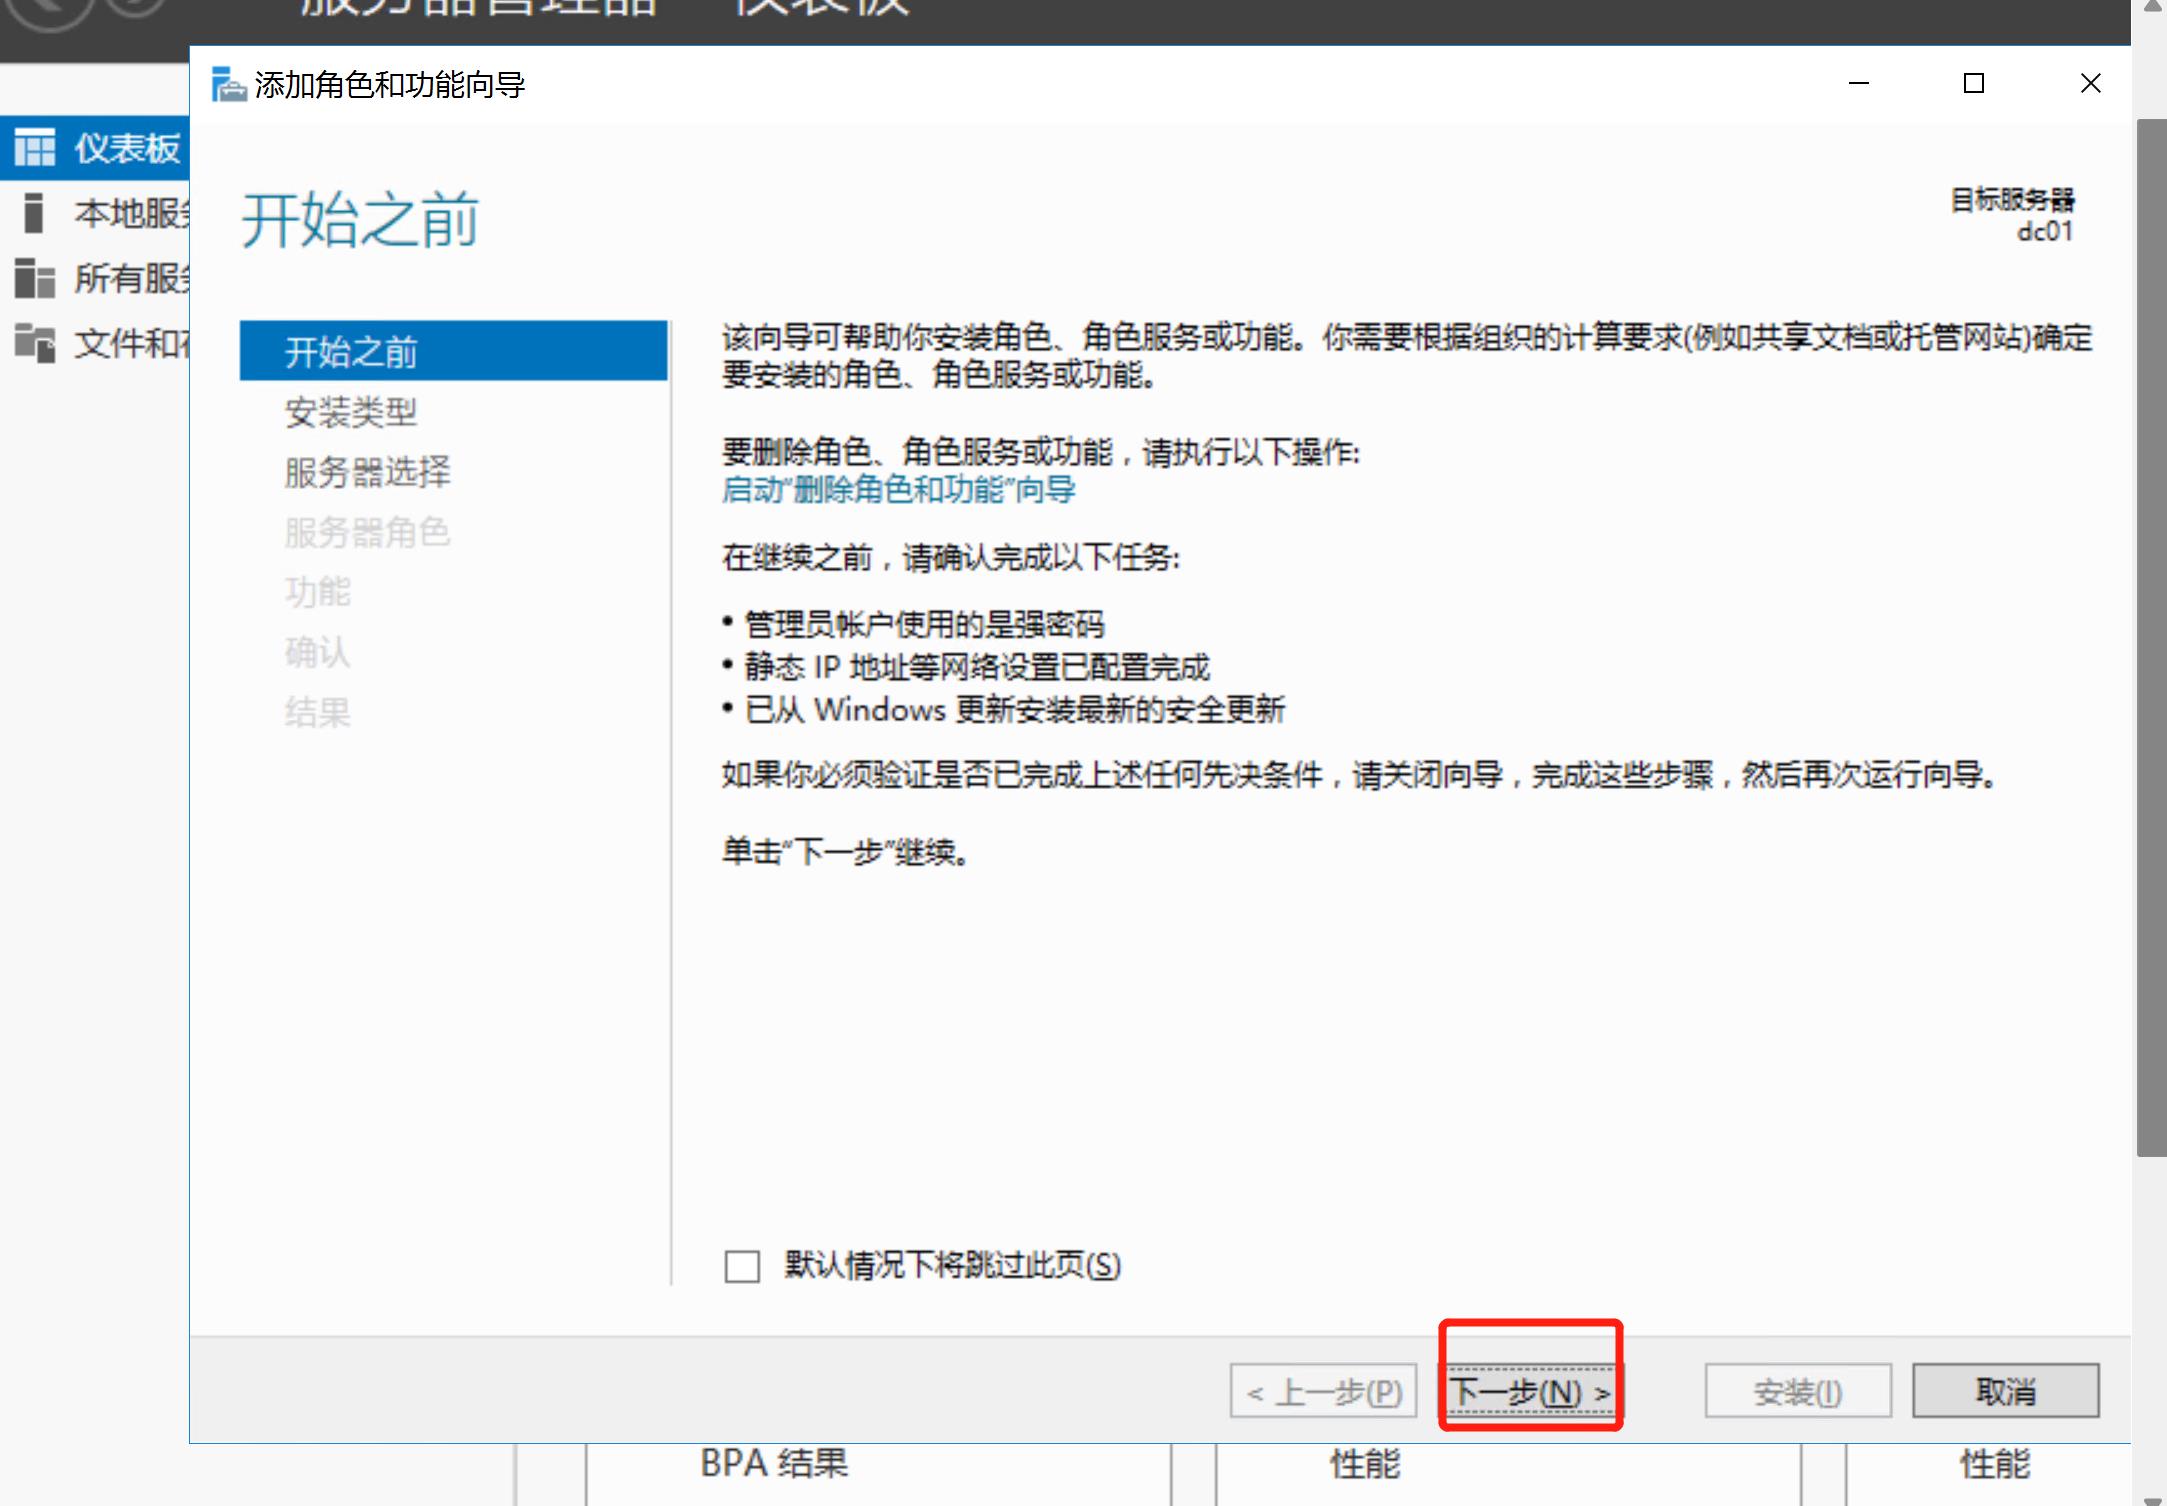Open 仪表板 in Server Manager sidebar

pos(95,148)
